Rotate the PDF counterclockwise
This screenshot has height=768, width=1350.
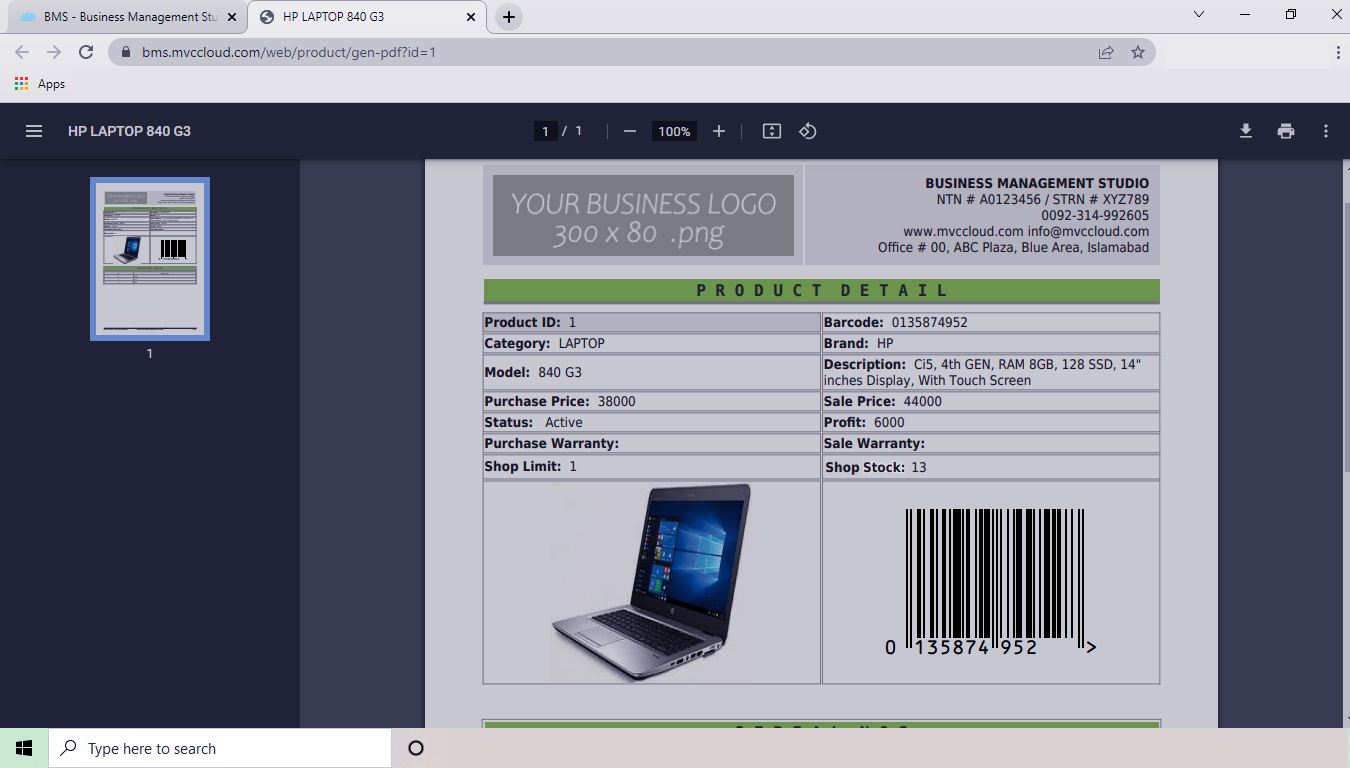(x=808, y=131)
